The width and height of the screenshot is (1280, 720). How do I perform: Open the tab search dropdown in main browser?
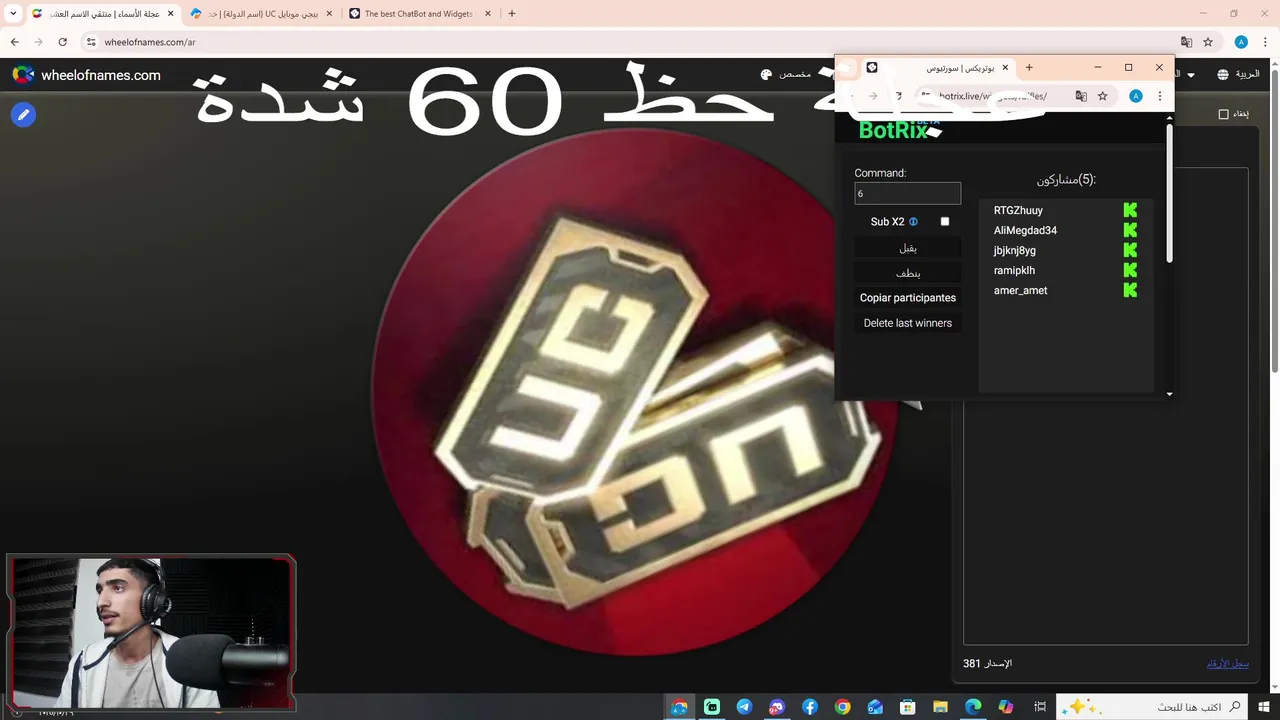[12, 14]
